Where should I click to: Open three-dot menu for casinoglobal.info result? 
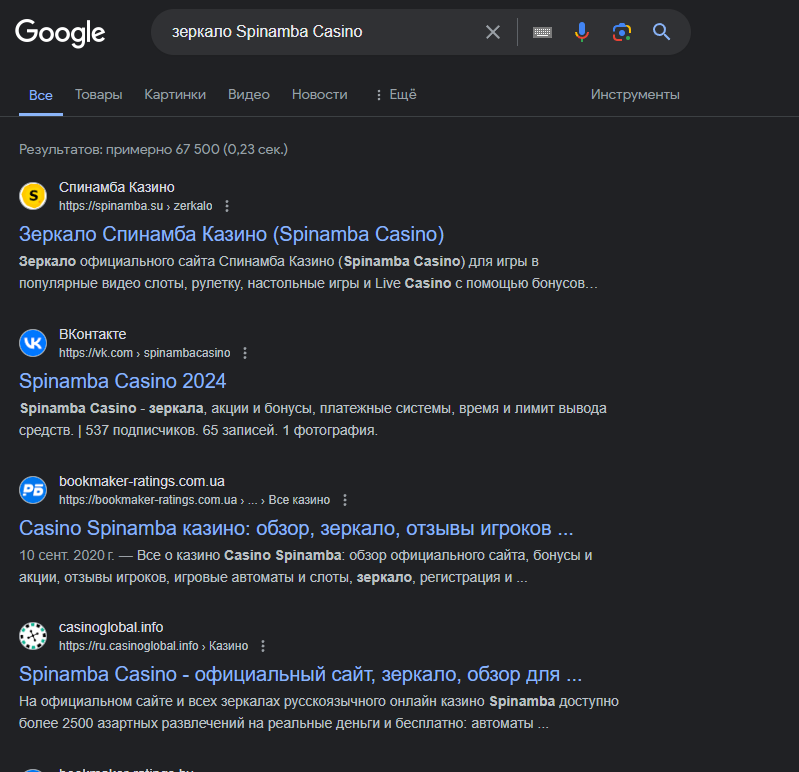click(x=263, y=646)
